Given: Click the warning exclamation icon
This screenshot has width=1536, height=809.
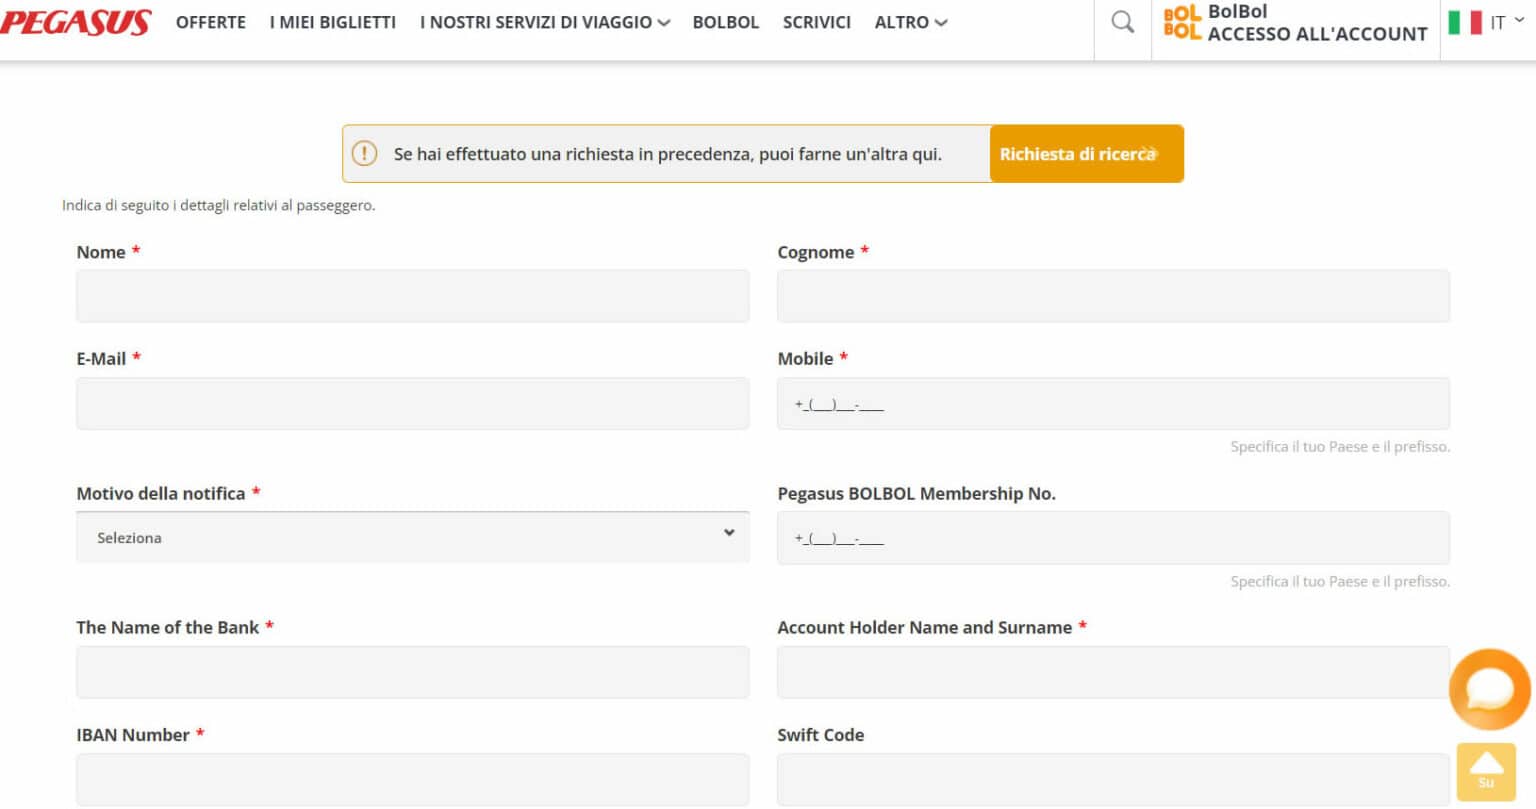Looking at the screenshot, I should pyautogui.click(x=365, y=154).
